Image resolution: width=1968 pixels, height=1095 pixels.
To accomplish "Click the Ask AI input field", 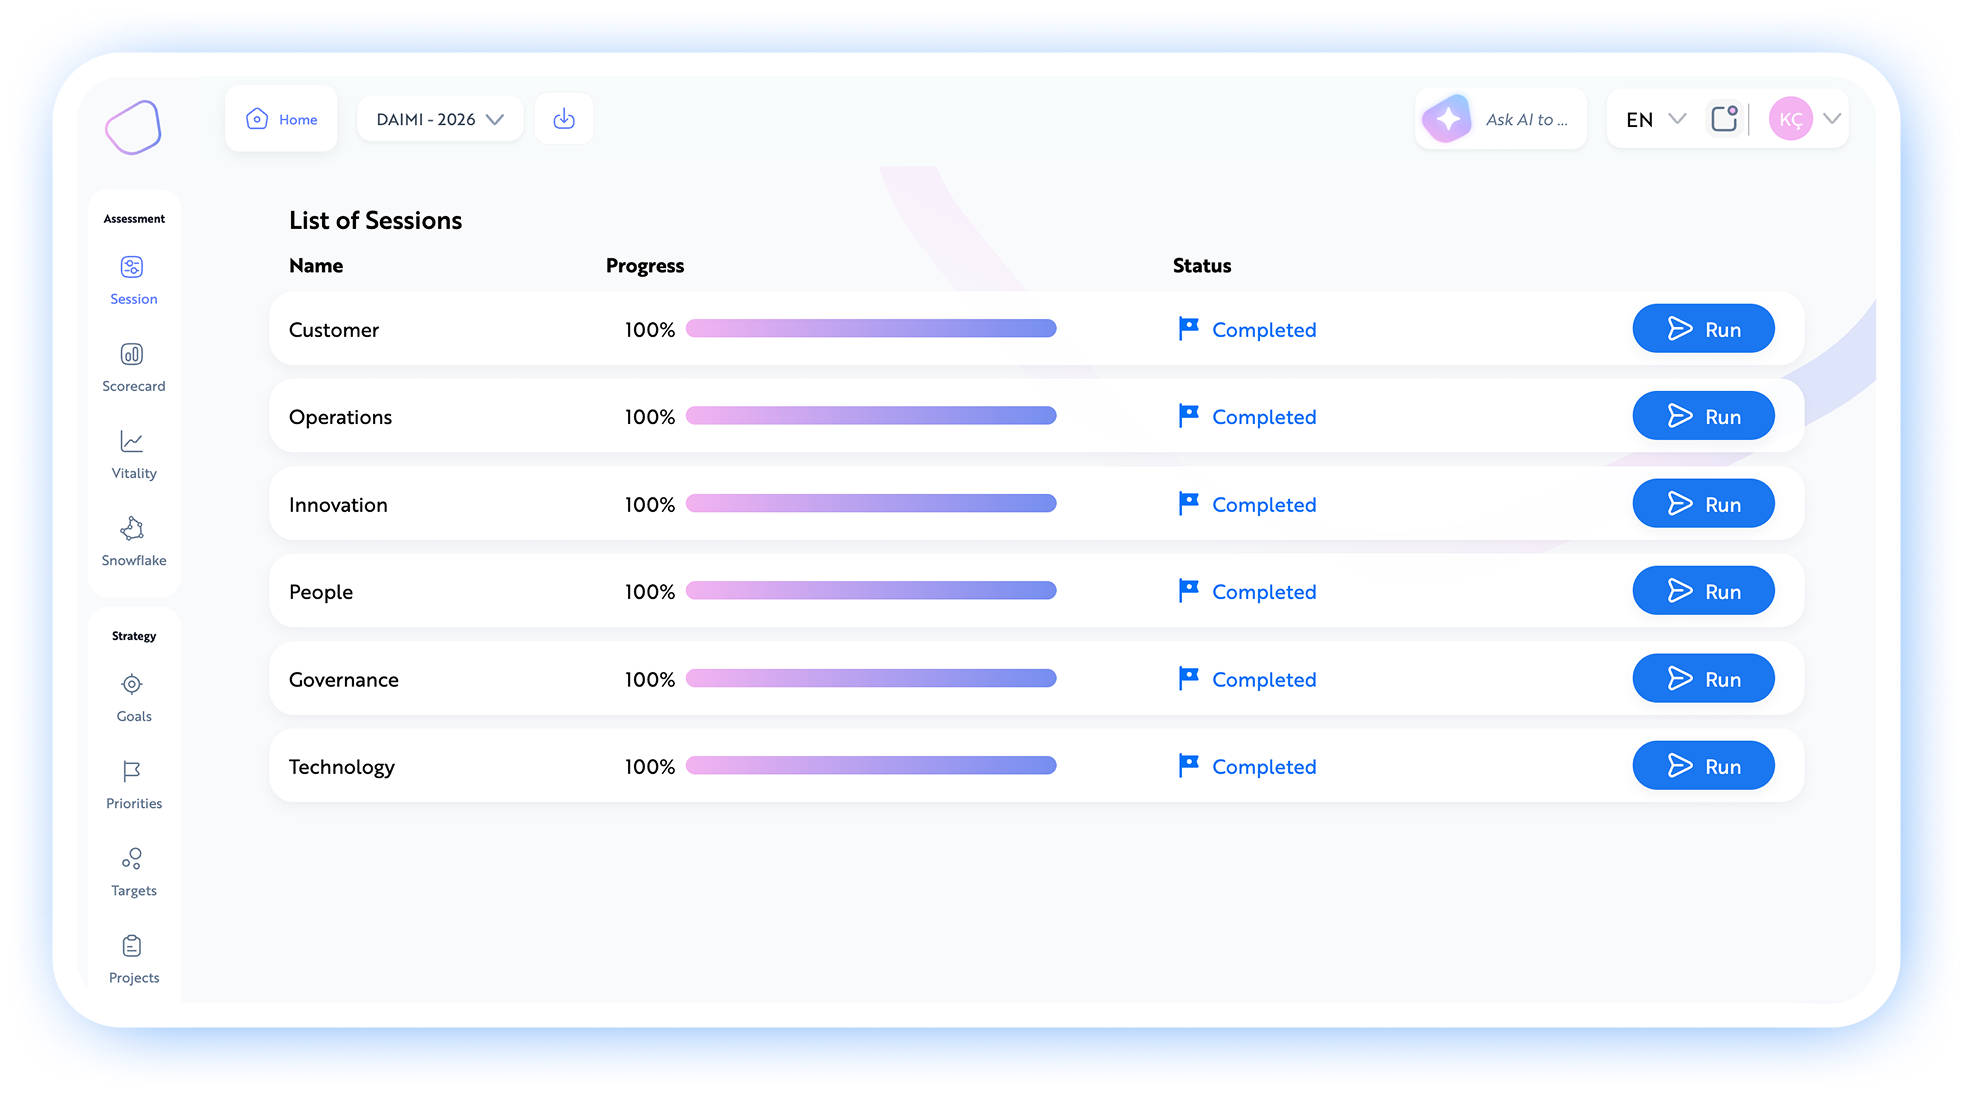I will tap(1525, 120).
